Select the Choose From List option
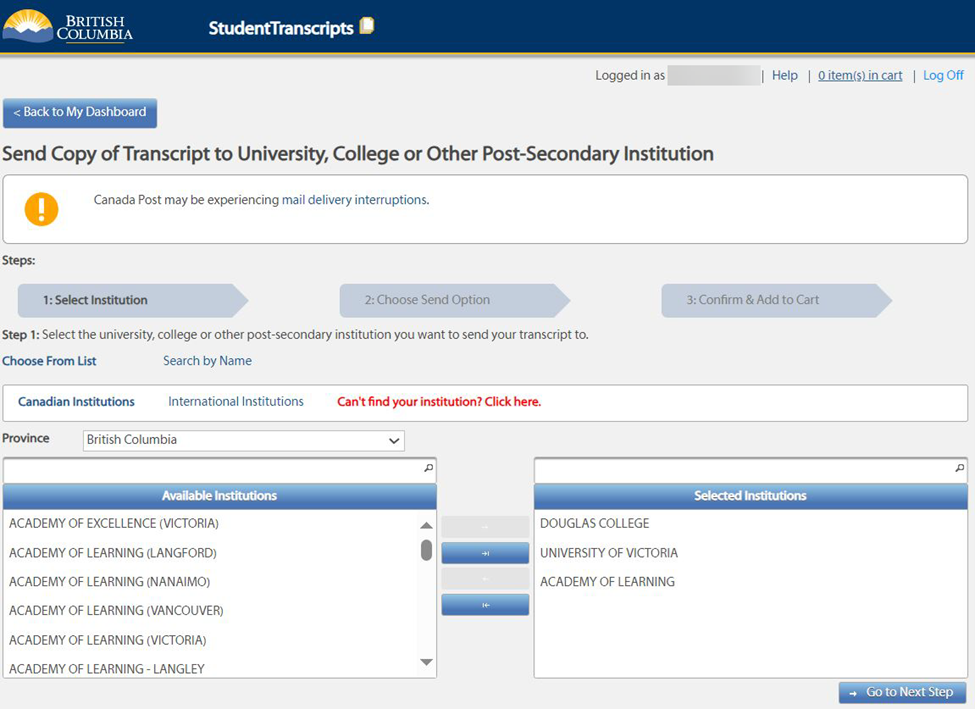Screen dimensions: 975x709 pos(49,360)
